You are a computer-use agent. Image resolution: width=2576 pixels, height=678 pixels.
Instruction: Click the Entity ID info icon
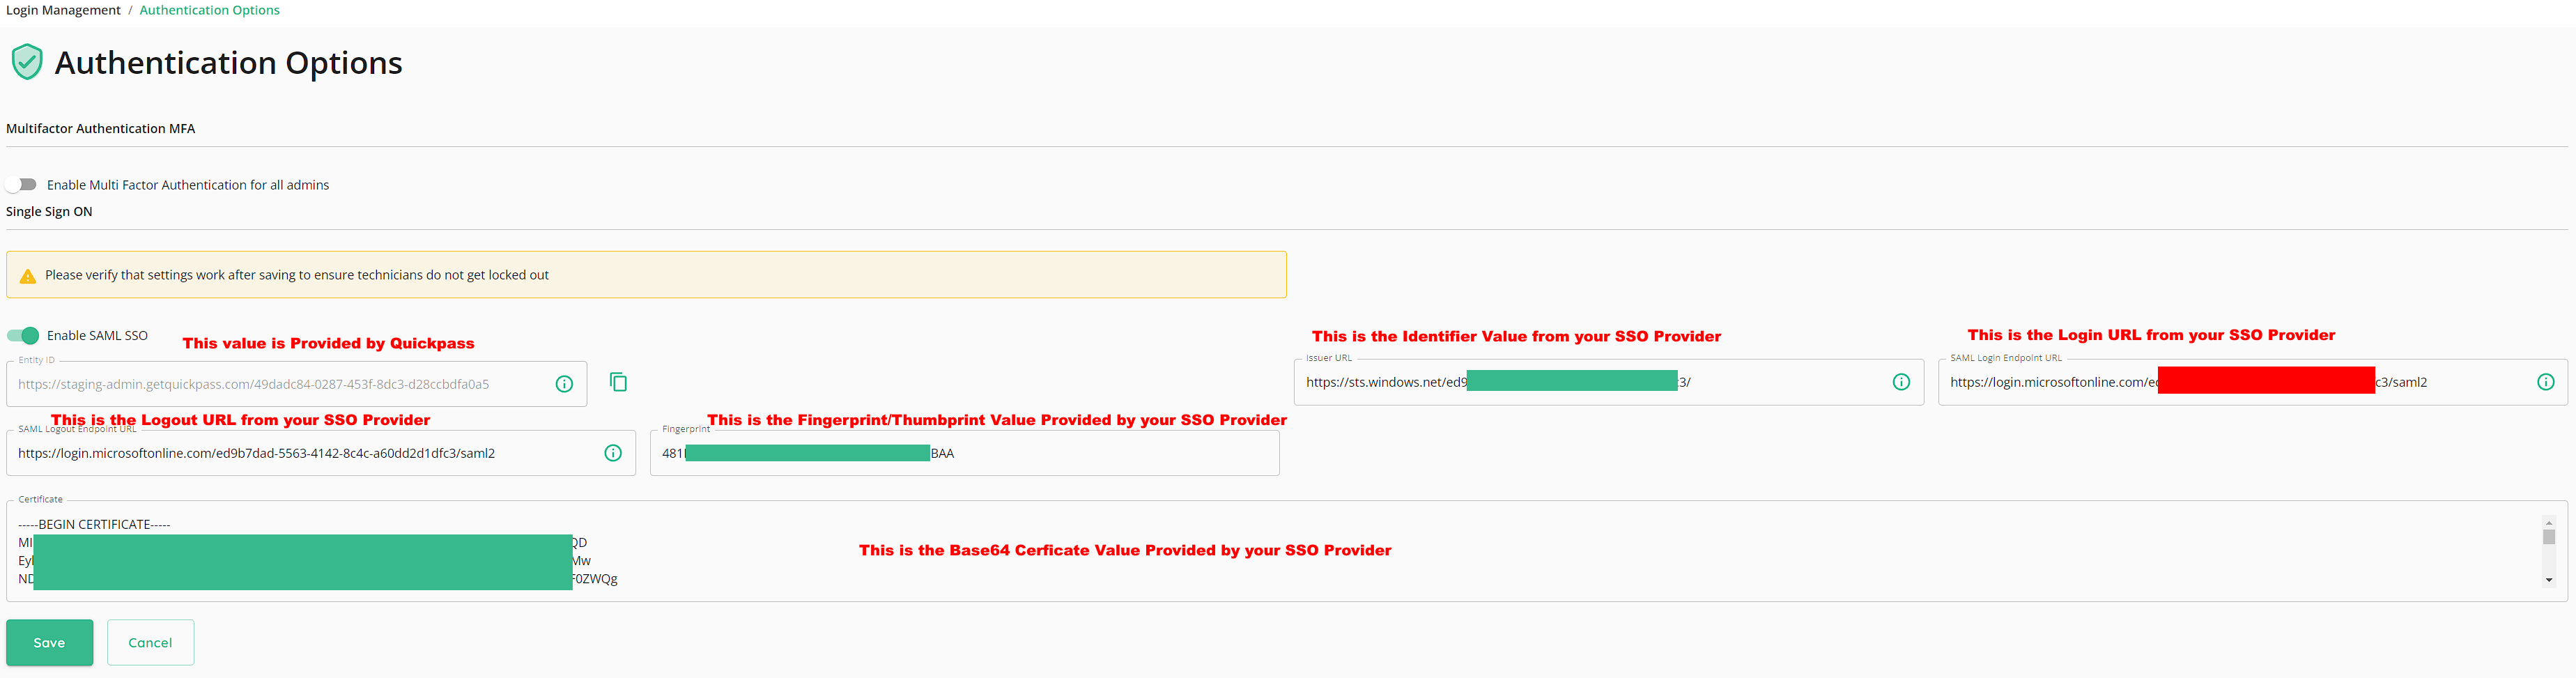[564, 384]
